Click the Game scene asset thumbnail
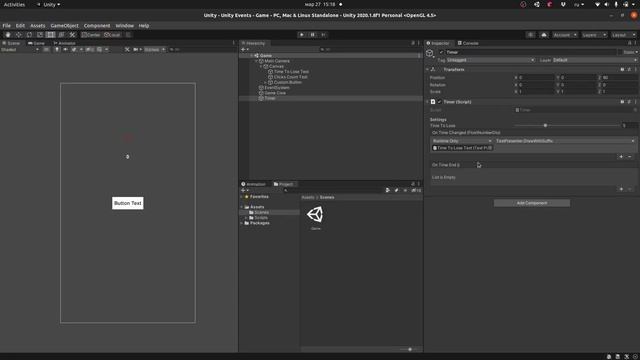This screenshot has height=360, width=640. pyautogui.click(x=316, y=215)
